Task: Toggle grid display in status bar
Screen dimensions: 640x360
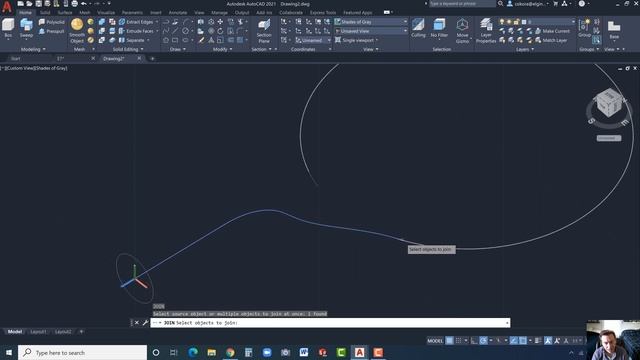Action: click(449, 340)
